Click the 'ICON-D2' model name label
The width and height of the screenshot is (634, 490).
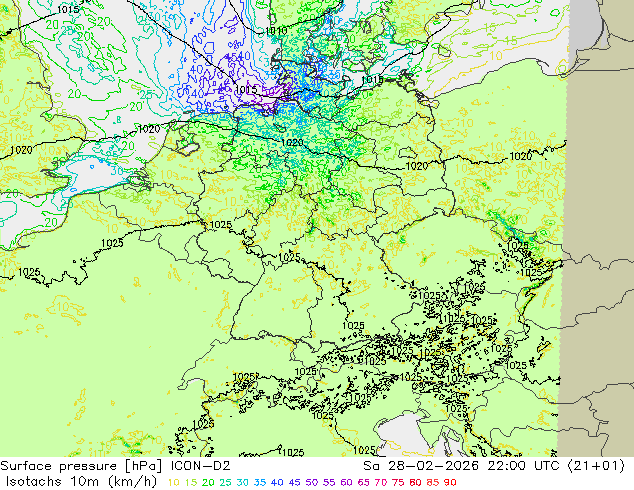pos(201,466)
